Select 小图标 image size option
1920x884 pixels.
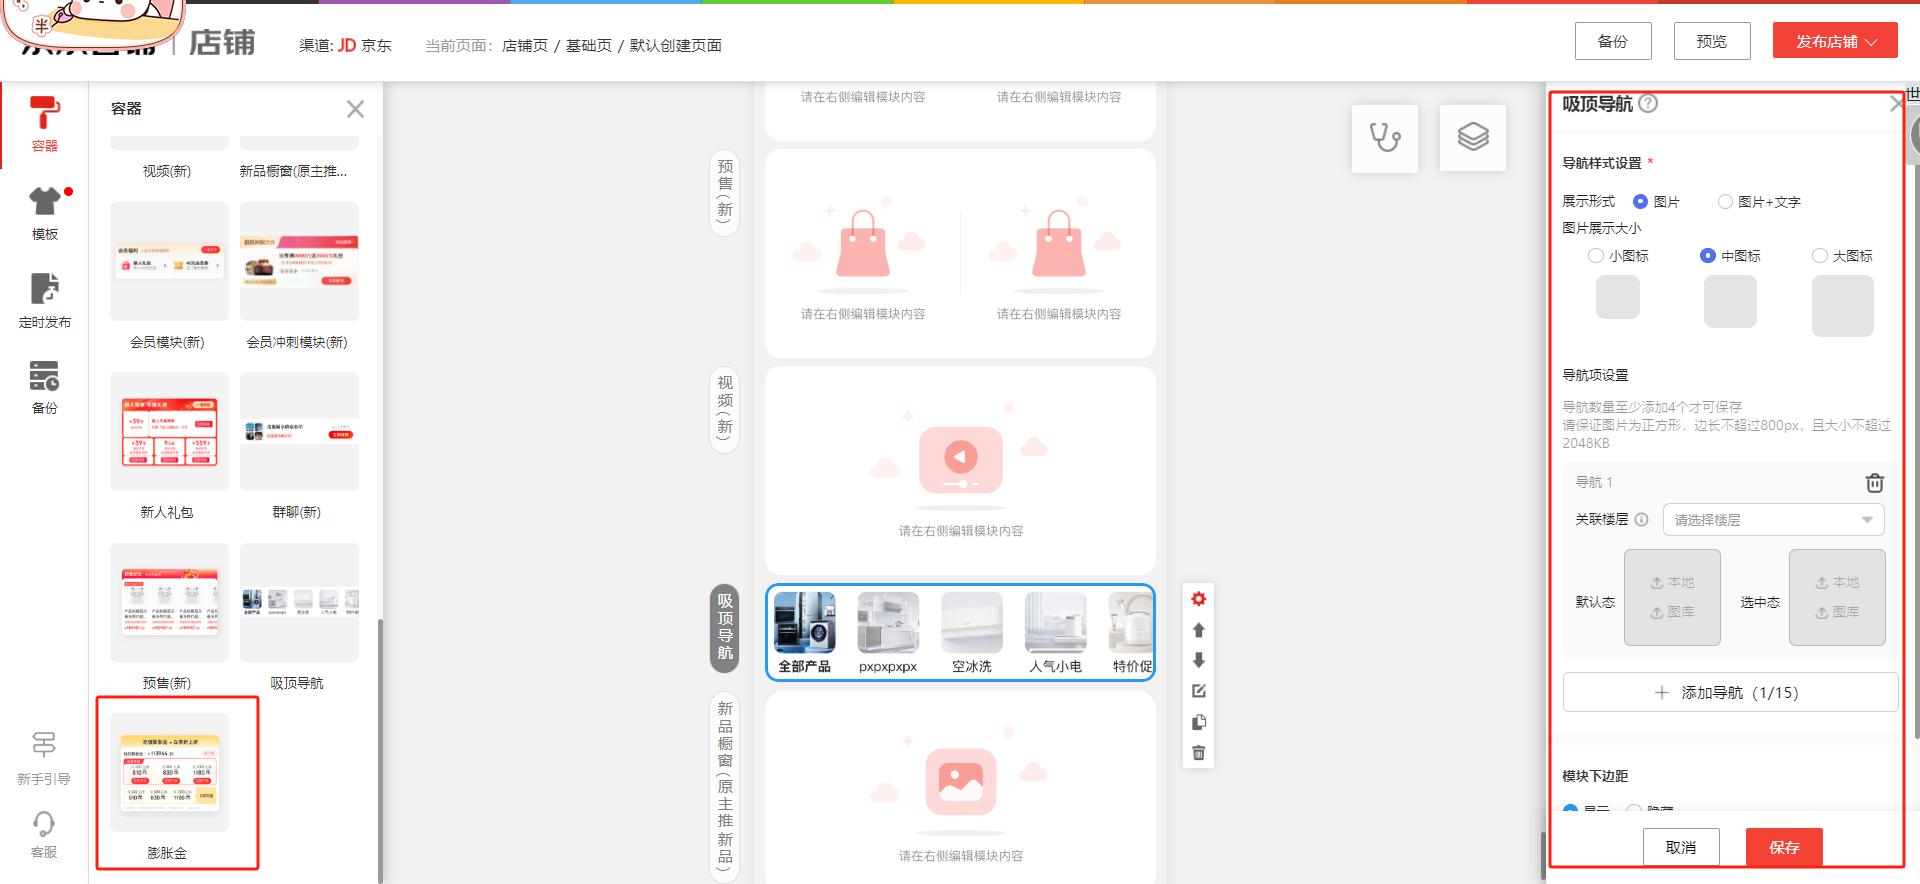coord(1596,256)
